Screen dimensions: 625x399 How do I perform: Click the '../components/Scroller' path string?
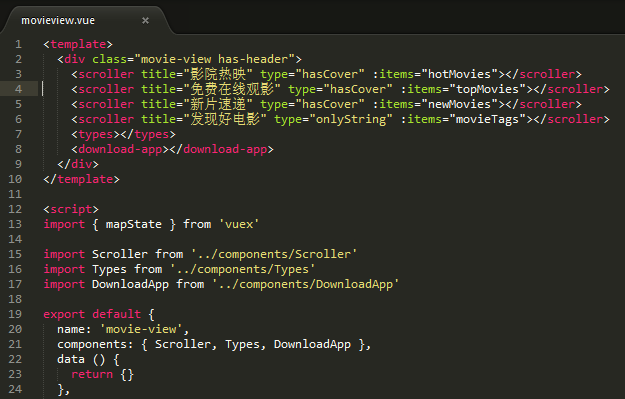(274, 254)
